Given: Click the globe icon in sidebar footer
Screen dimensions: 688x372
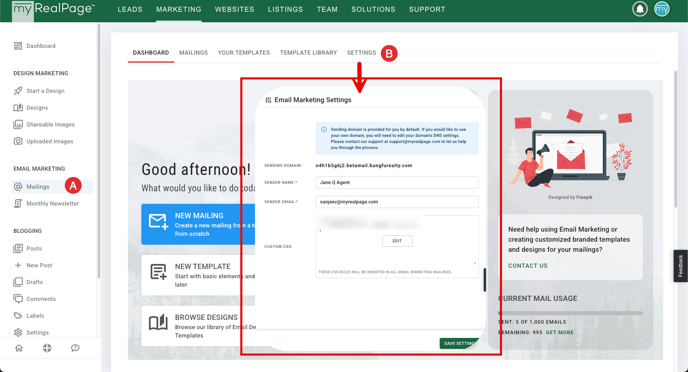Looking at the screenshot, I should point(47,348).
